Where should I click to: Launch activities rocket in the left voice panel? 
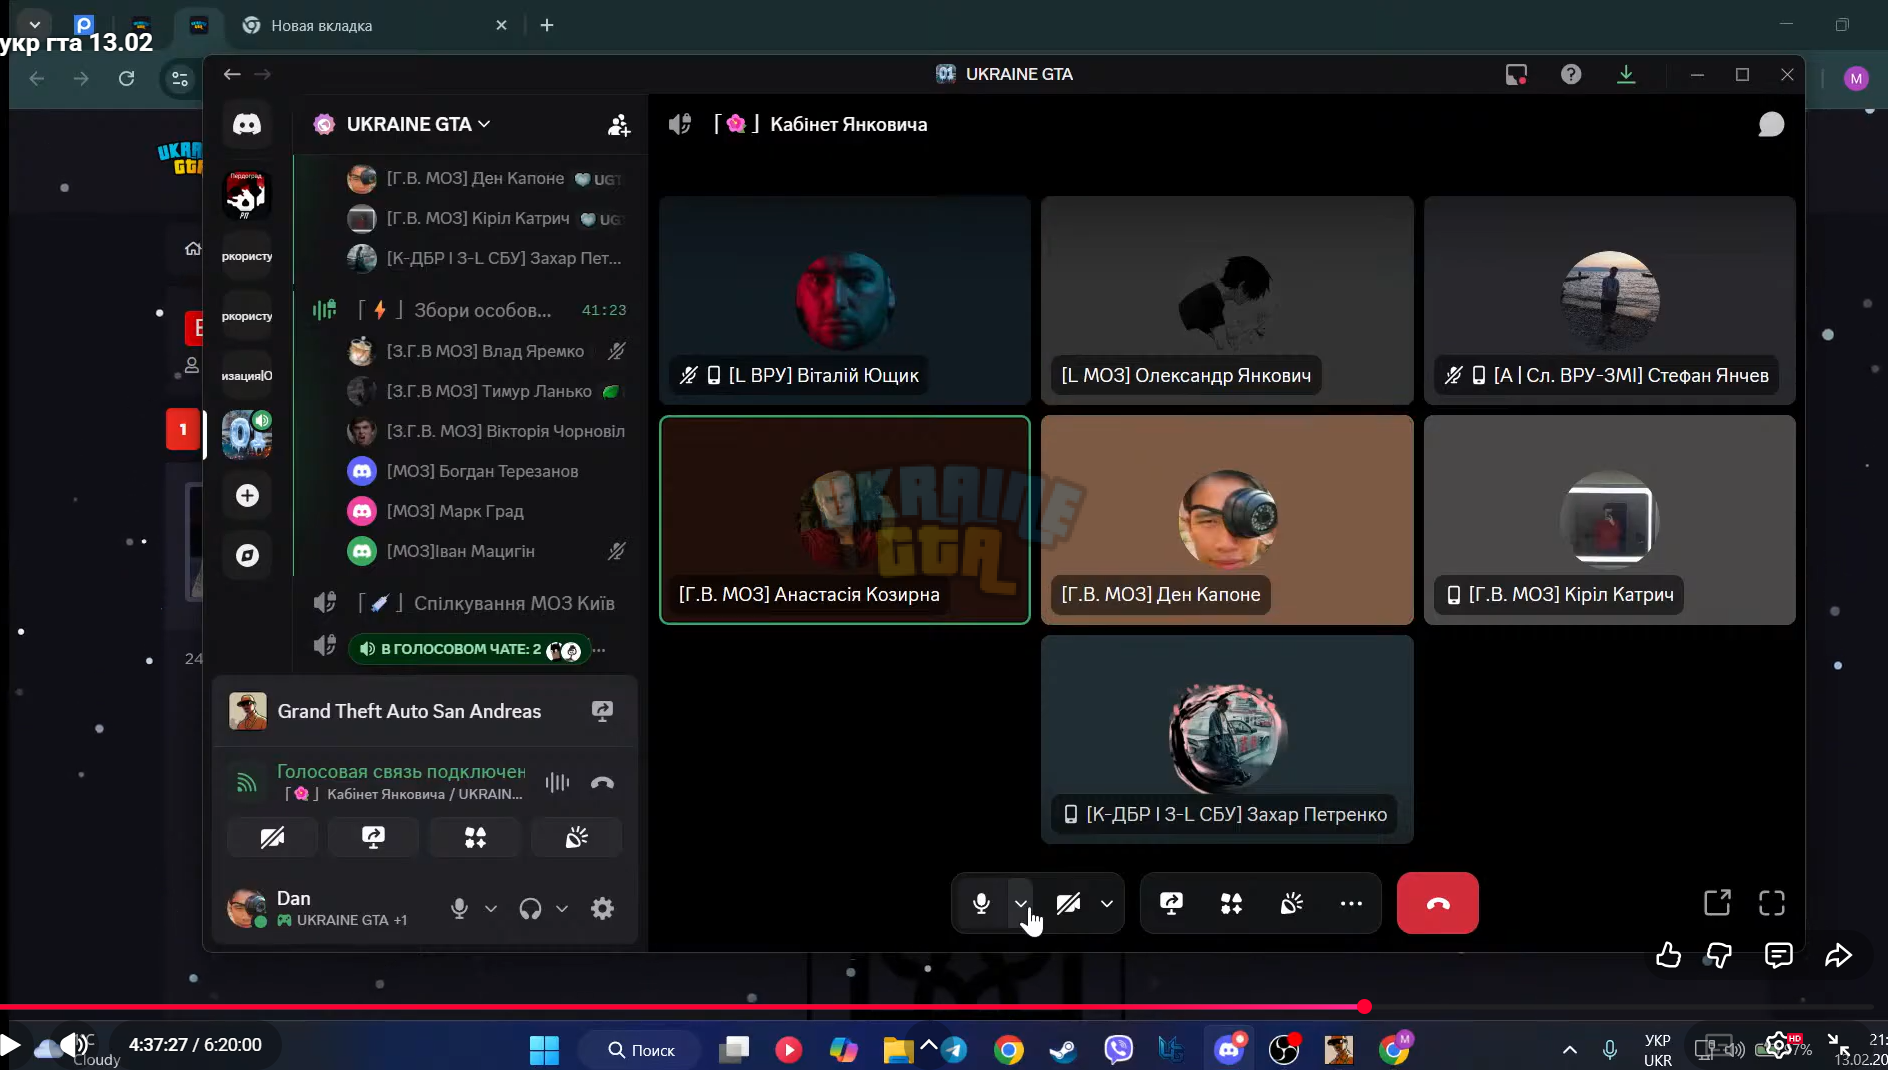pos(475,837)
